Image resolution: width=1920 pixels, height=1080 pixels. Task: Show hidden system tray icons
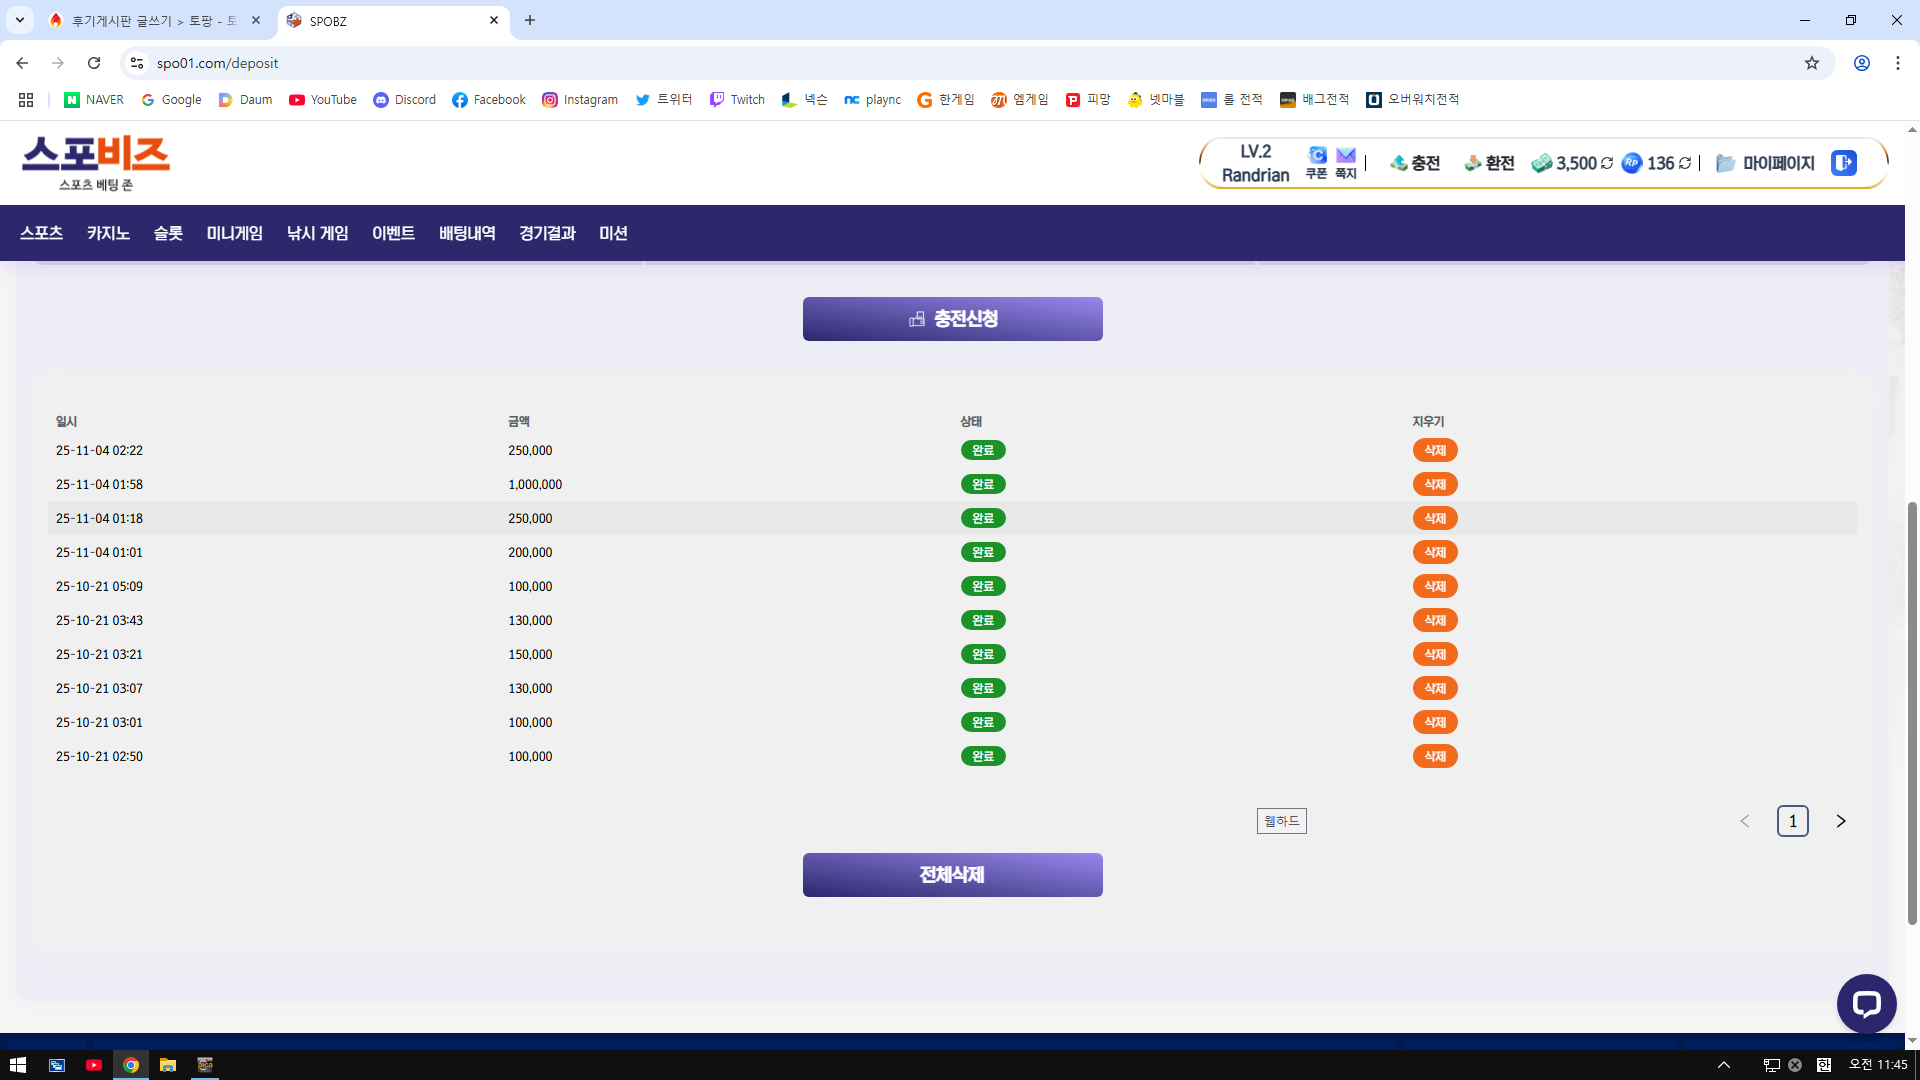(1723, 1065)
